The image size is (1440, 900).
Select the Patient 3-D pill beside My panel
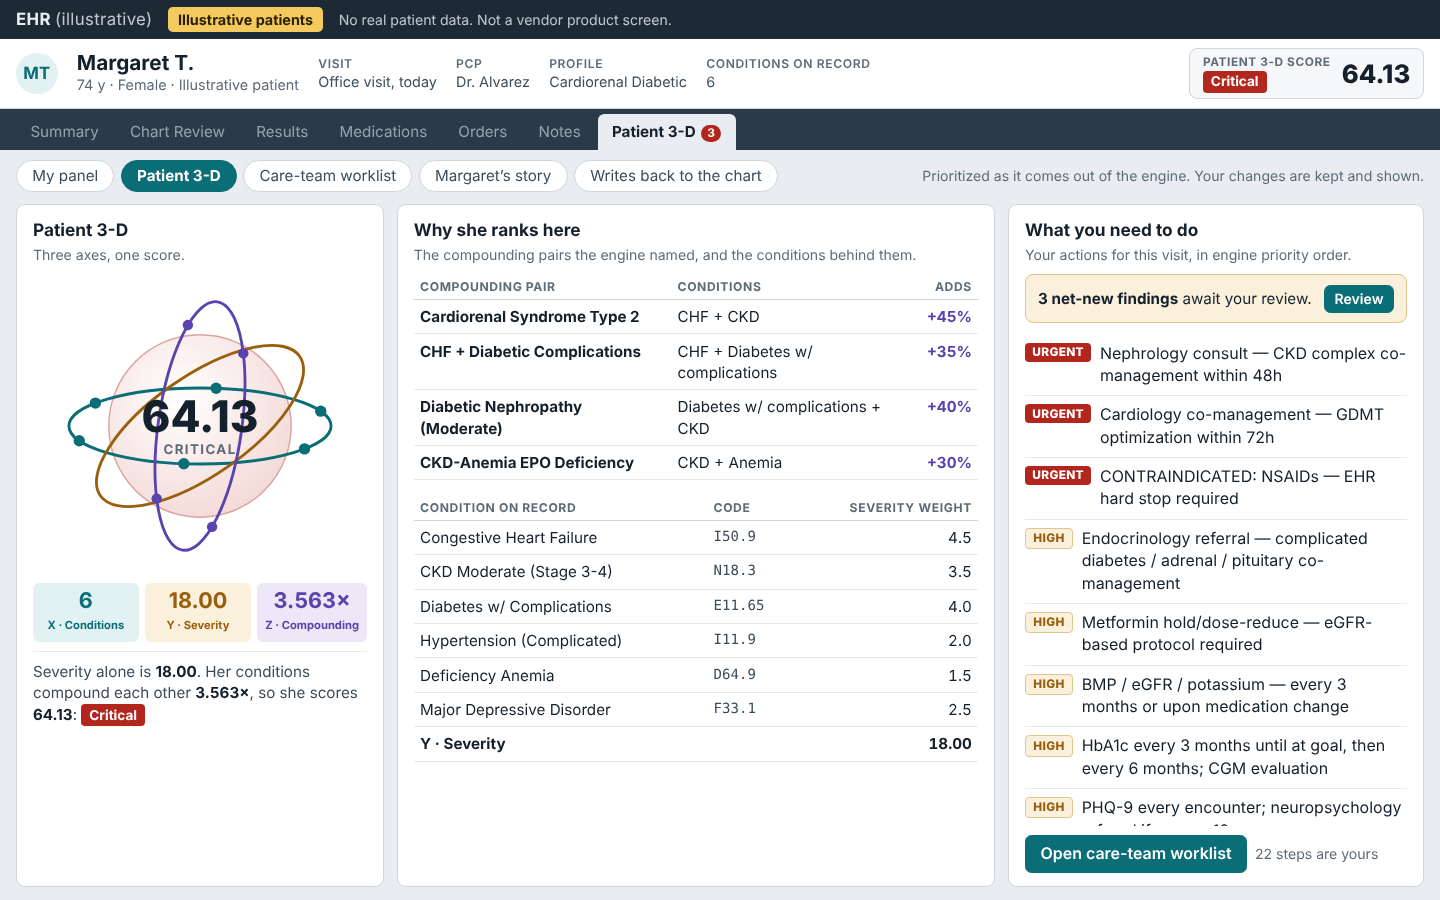(179, 176)
